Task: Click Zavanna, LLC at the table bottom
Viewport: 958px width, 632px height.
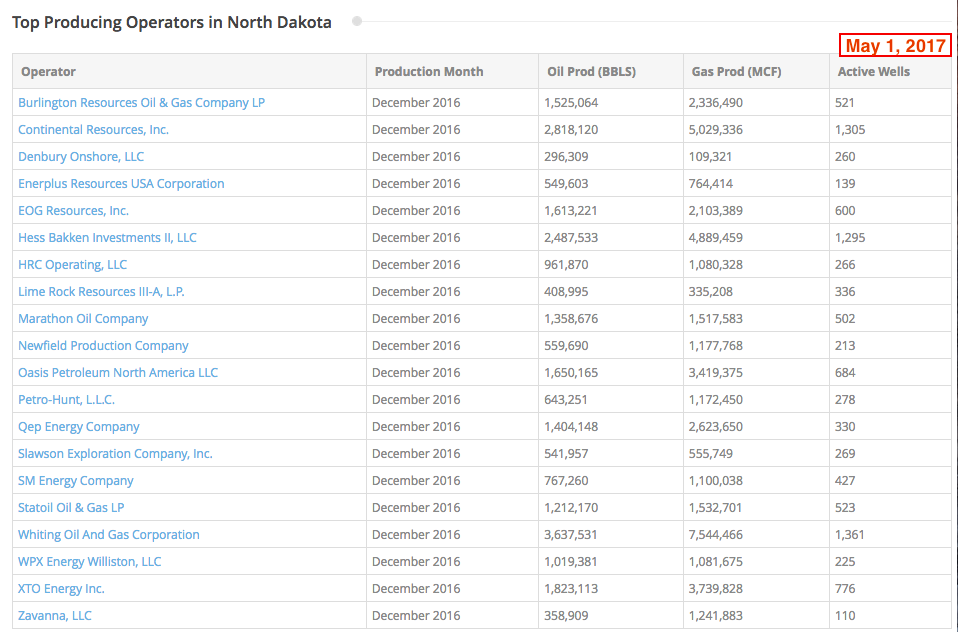Action: click(54, 615)
